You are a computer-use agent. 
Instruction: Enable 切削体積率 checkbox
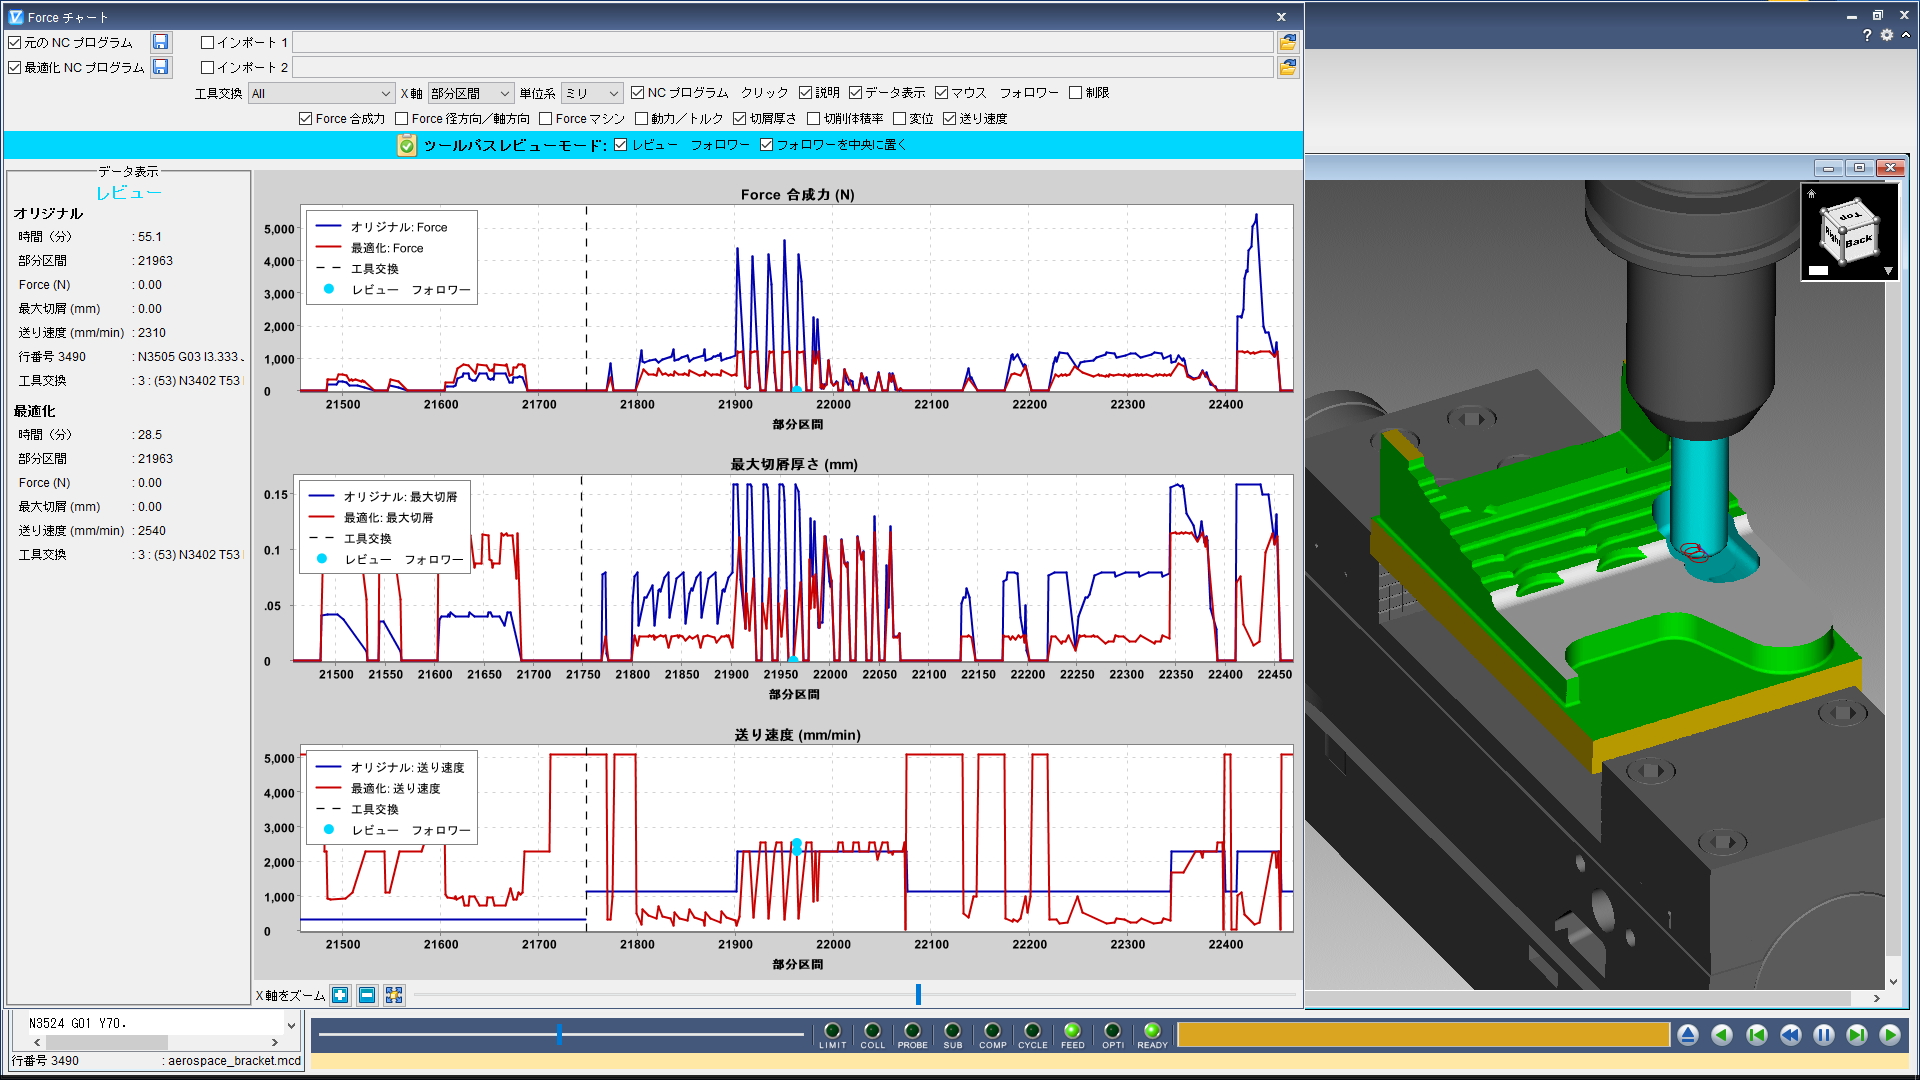click(x=813, y=118)
